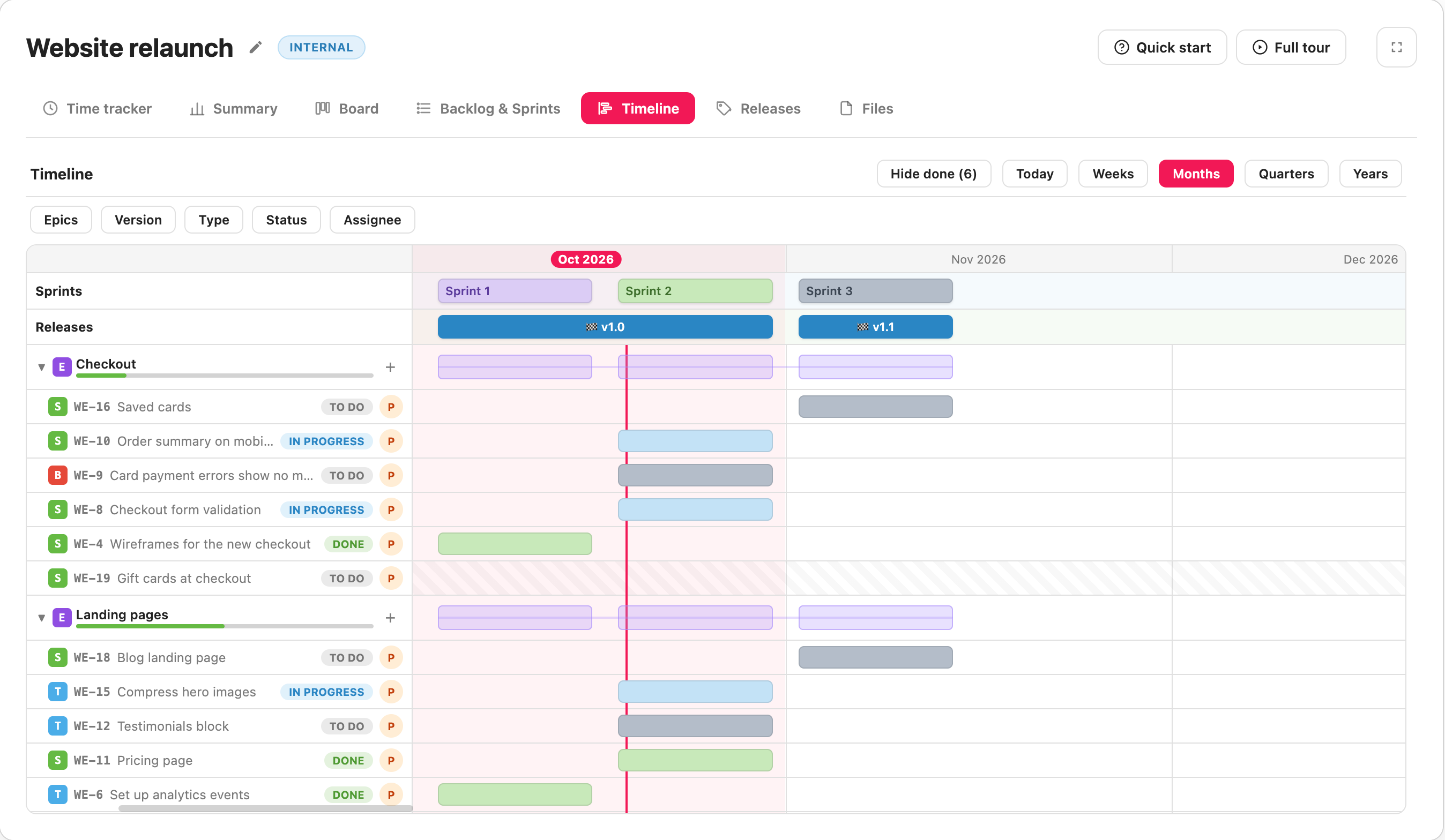Click the v1.0 release bar

[x=605, y=327]
